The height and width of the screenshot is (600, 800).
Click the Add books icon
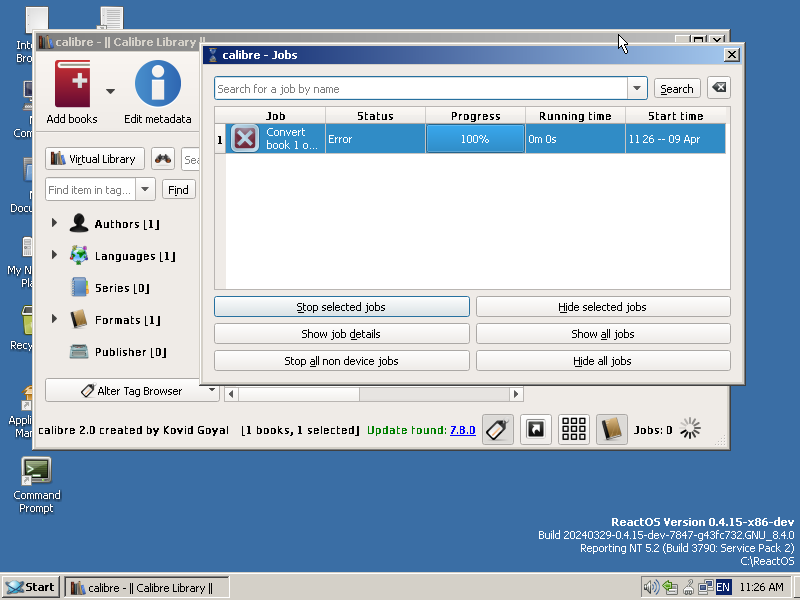[x=72, y=85]
